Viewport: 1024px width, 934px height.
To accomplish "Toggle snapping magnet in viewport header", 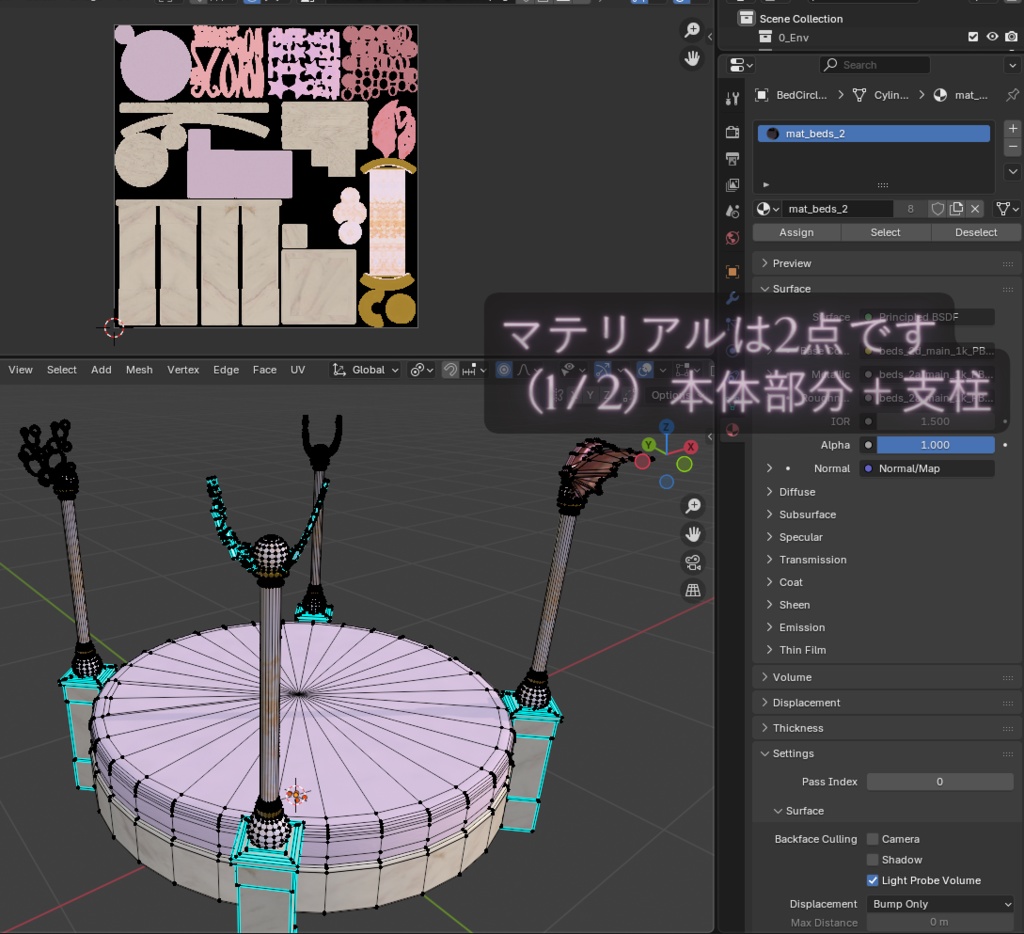I will [x=450, y=370].
